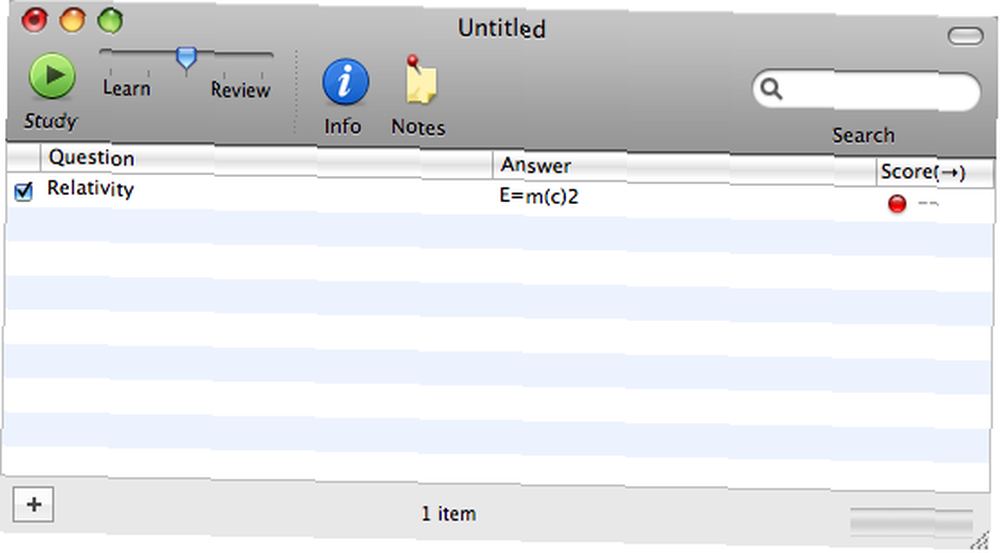This screenshot has width=1000, height=553.
Task: Start a session with the green Study button
Action: click(52, 76)
